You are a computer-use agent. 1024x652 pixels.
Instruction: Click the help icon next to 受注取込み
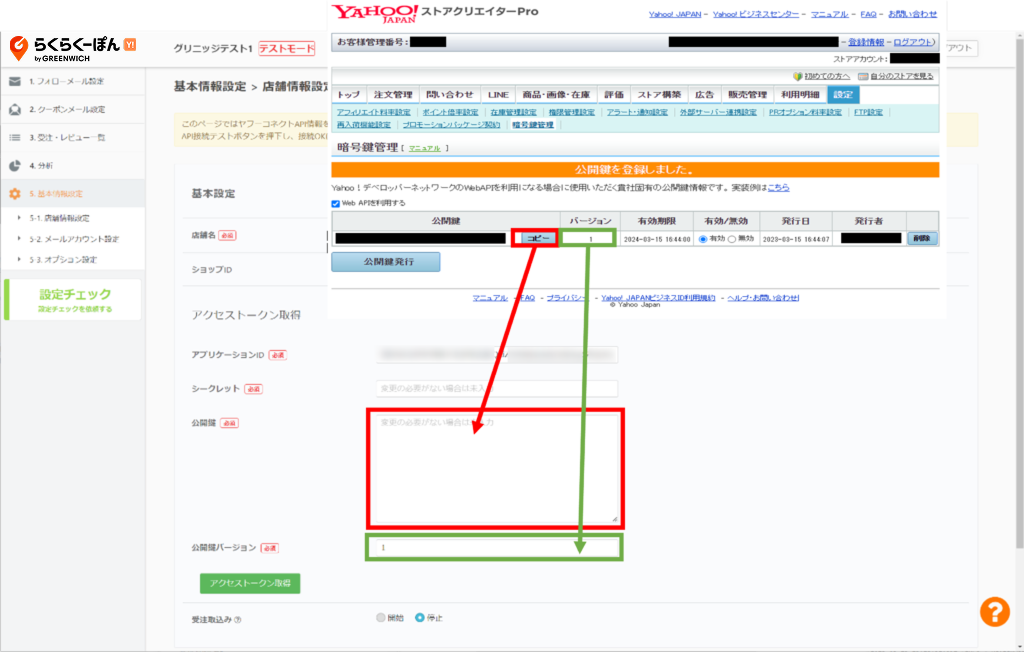[x=238, y=619]
